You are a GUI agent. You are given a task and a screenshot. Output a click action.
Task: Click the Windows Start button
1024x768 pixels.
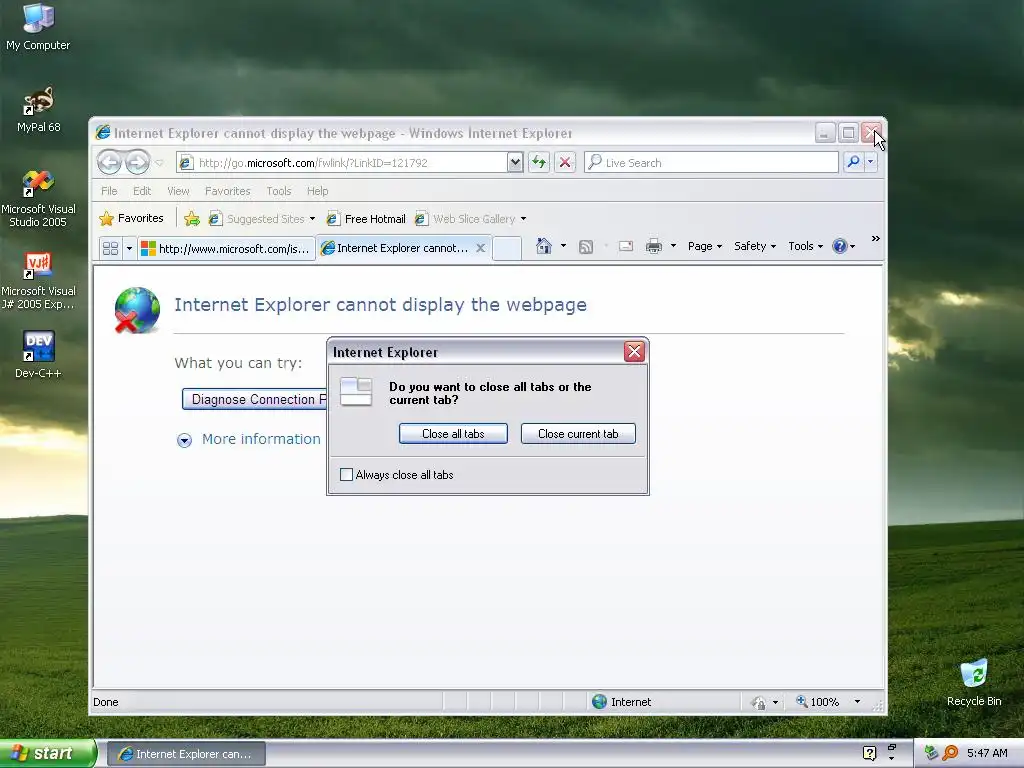(47, 753)
